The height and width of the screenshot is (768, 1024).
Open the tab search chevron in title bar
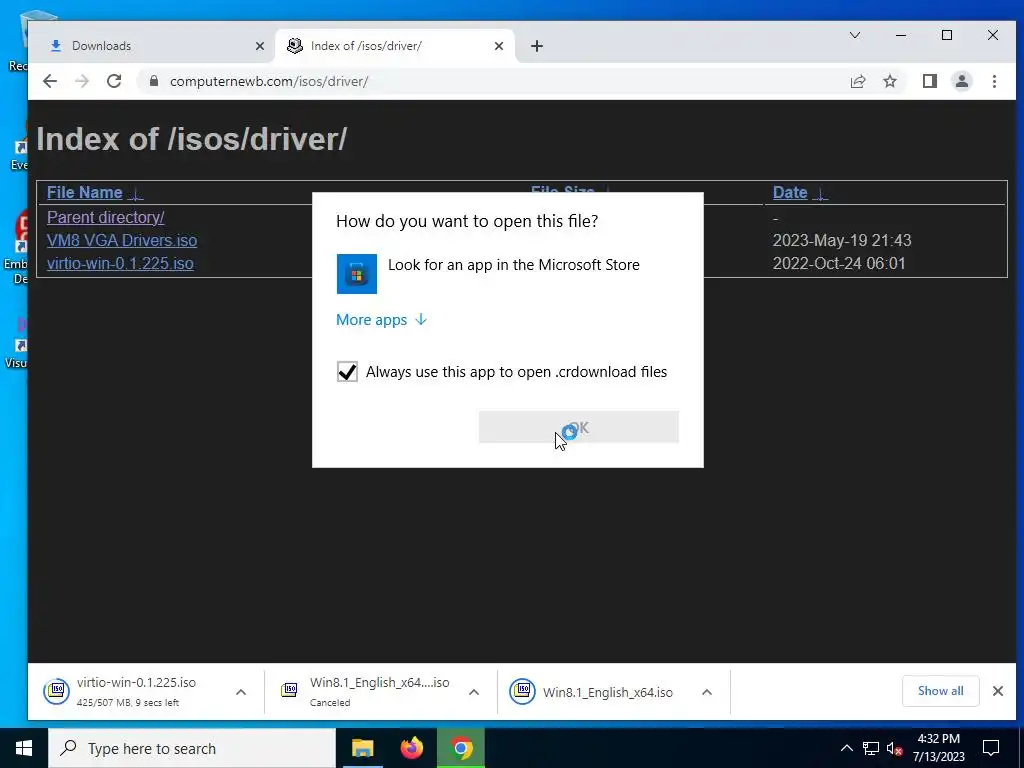pos(855,35)
